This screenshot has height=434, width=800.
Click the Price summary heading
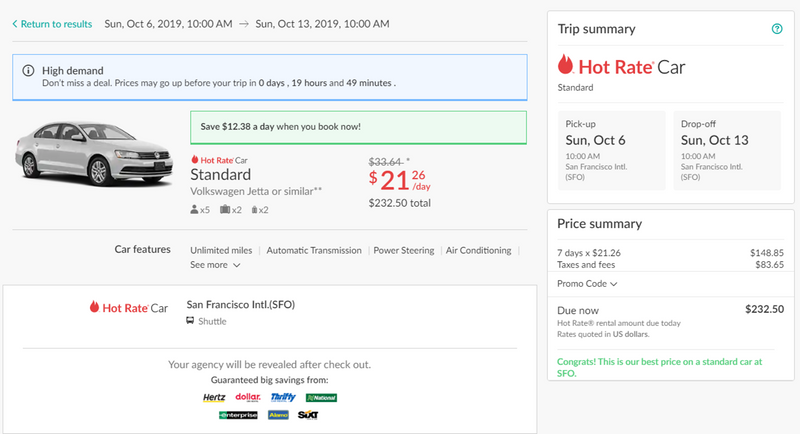tap(599, 223)
